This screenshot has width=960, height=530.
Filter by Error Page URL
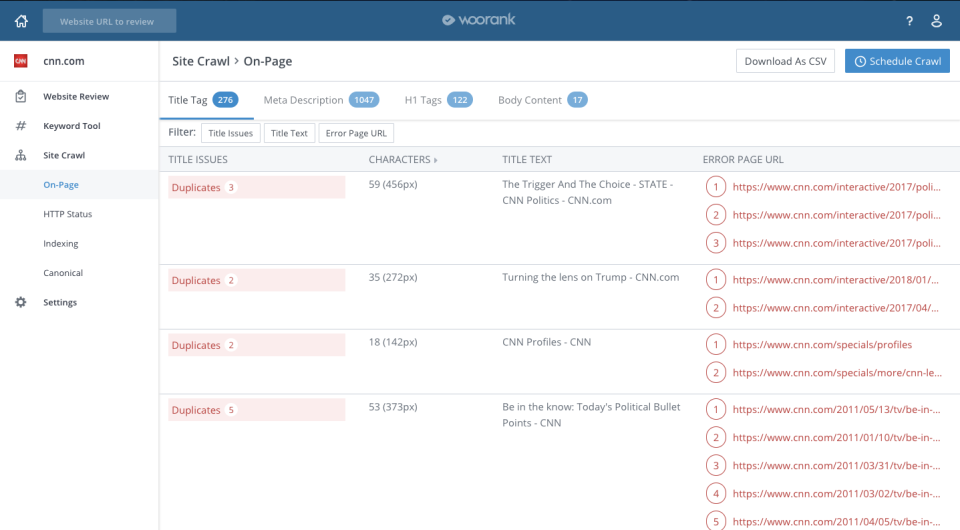356,133
